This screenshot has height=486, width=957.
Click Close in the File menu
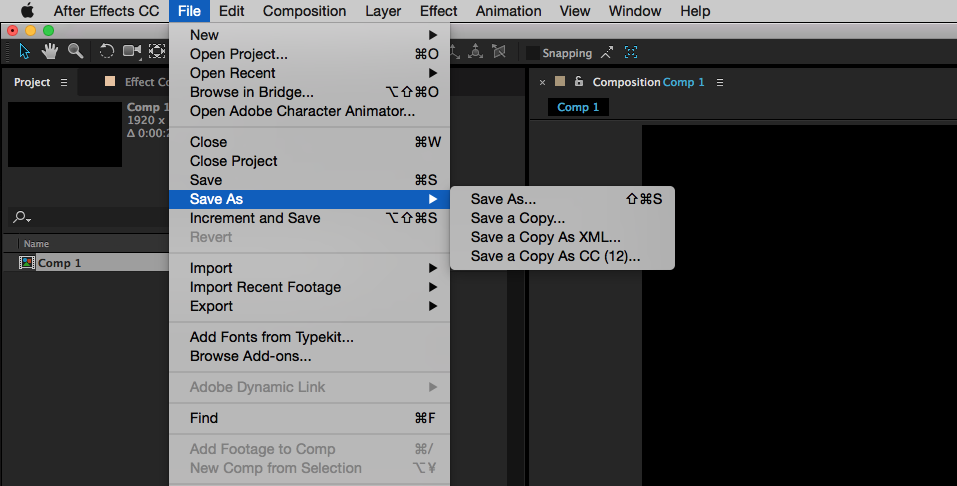point(309,142)
